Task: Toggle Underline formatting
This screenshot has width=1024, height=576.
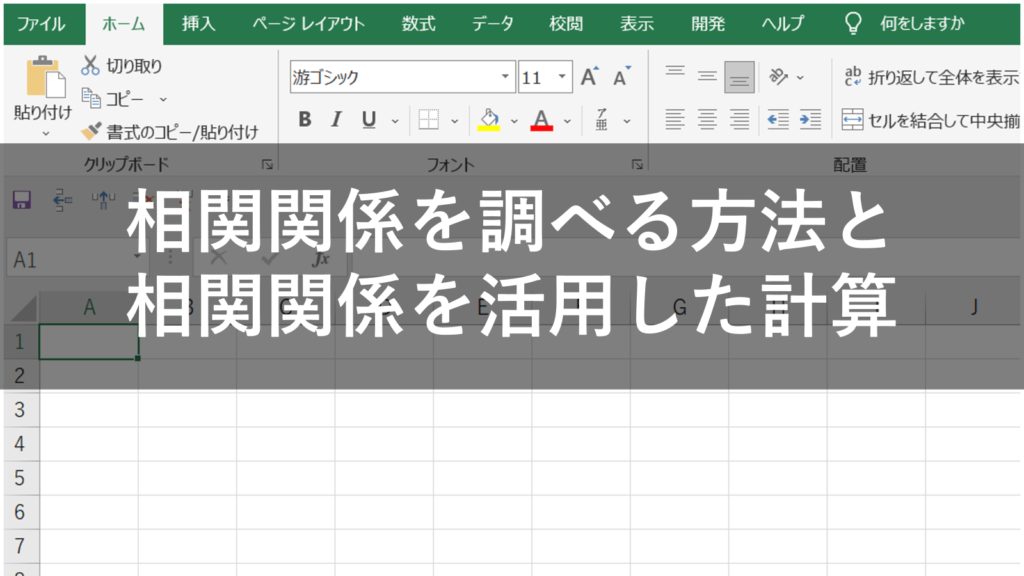Action: 368,120
